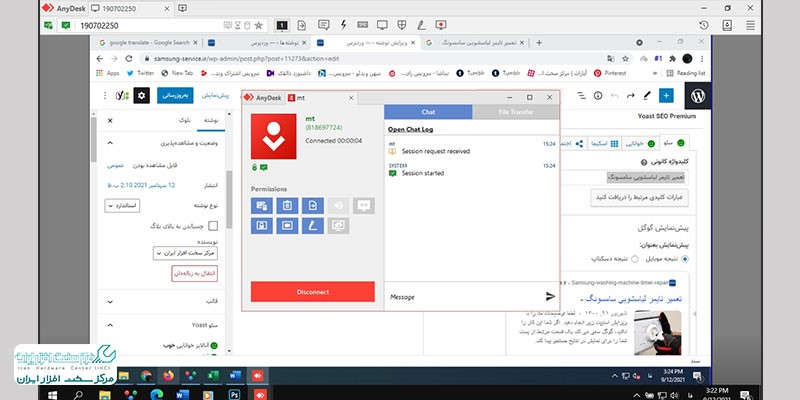Open the AnyDesk actions lightning icon
Screen dimensions: 800x400
(344, 25)
